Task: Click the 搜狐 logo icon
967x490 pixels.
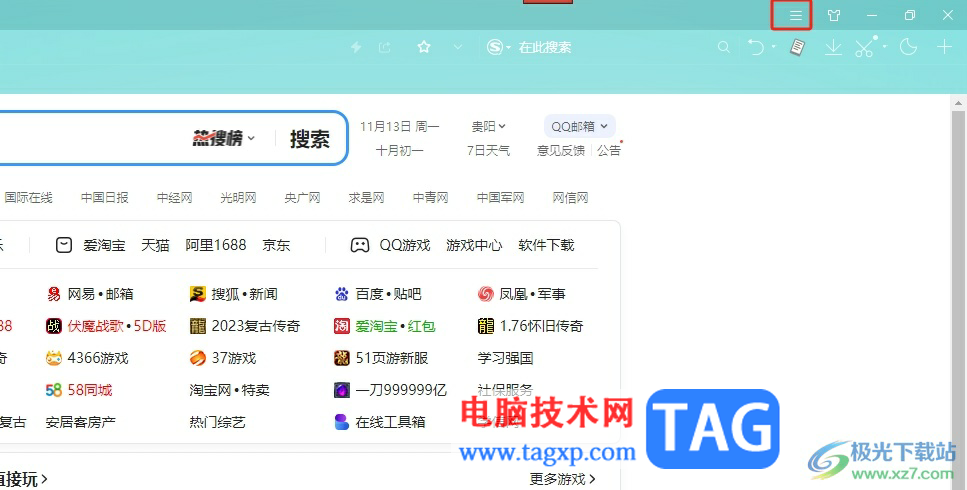Action: point(197,294)
